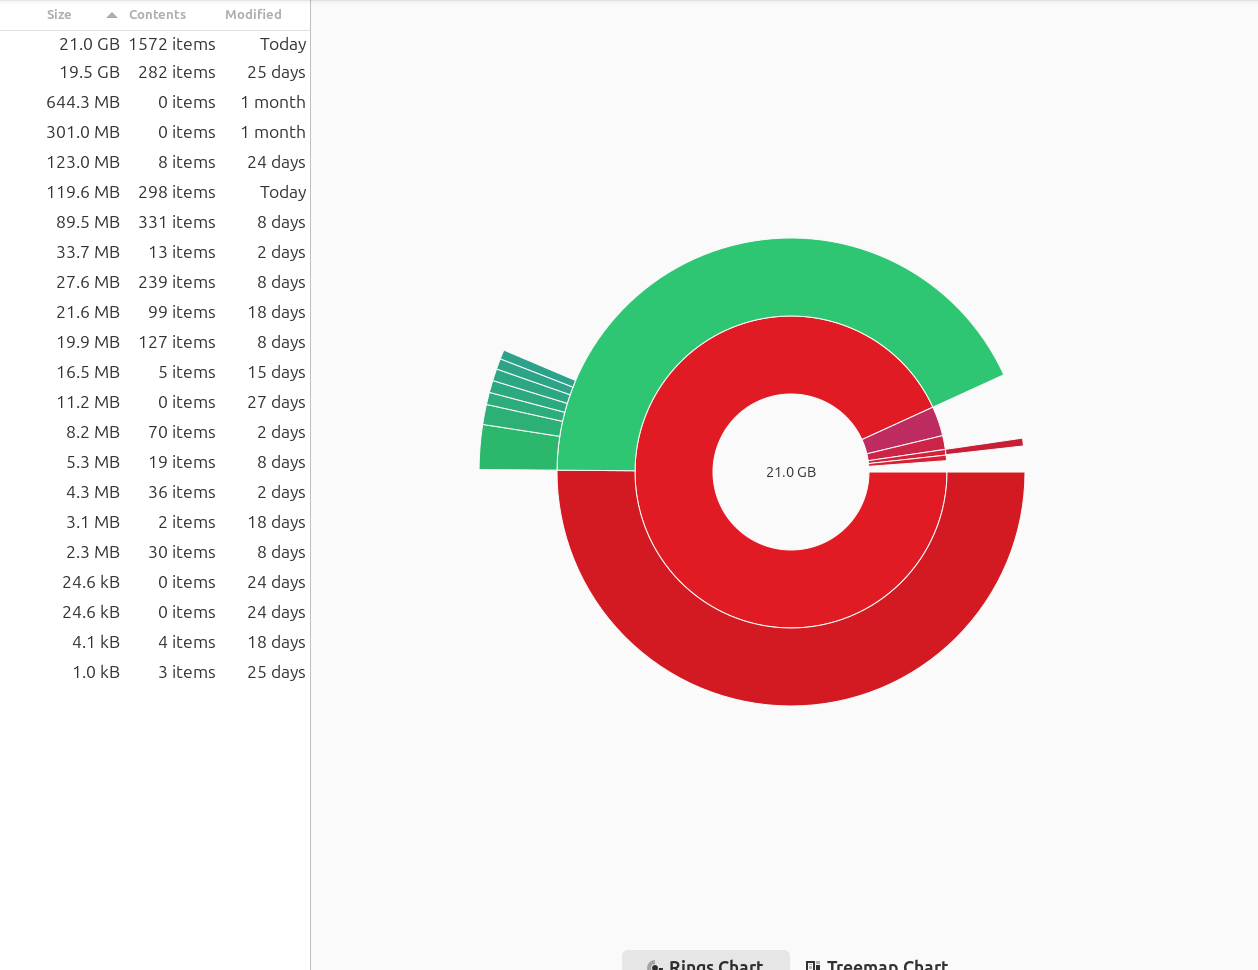Sort the list by the Contents column header
1258x970 pixels.
tap(157, 15)
